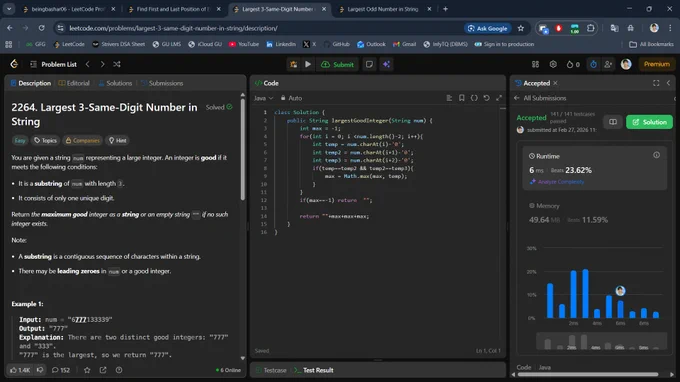Switch to the Solutions tab

(x=115, y=83)
